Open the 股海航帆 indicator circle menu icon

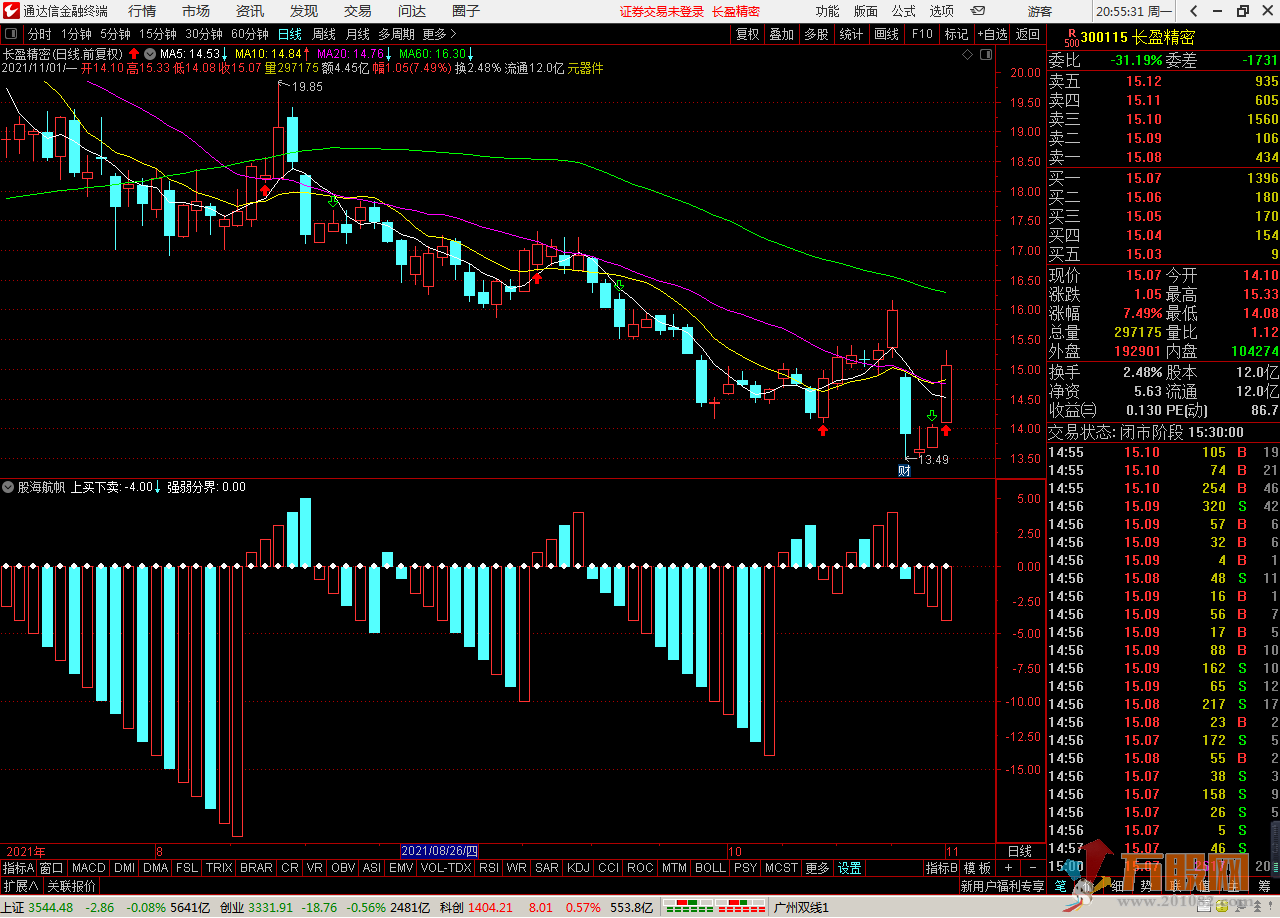click(8, 487)
